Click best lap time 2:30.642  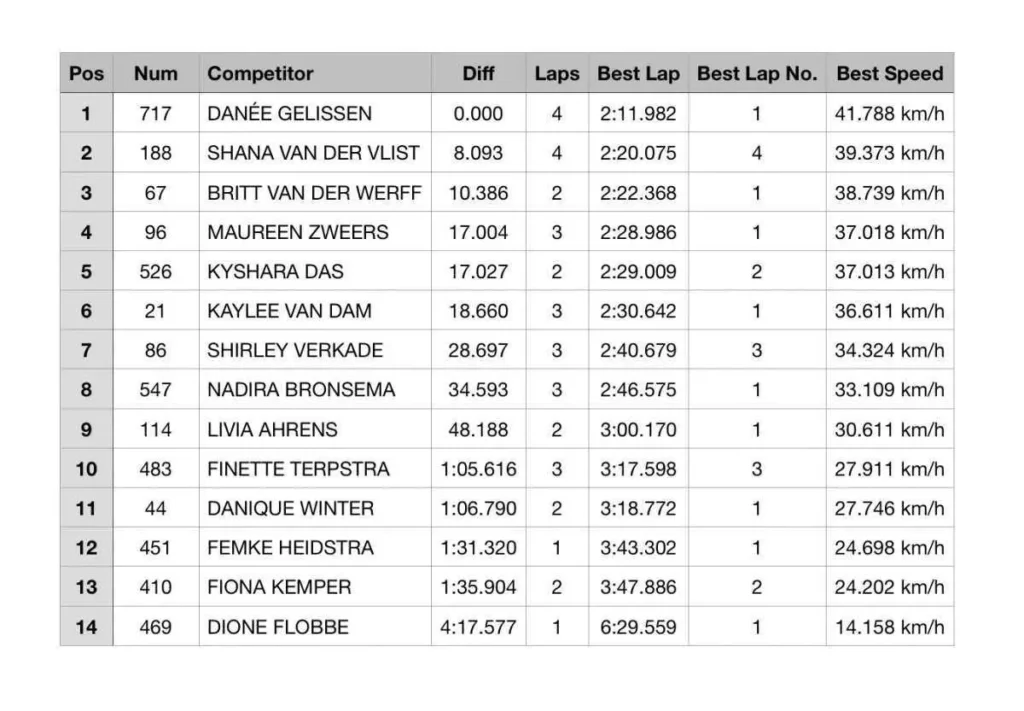pyautogui.click(x=638, y=311)
